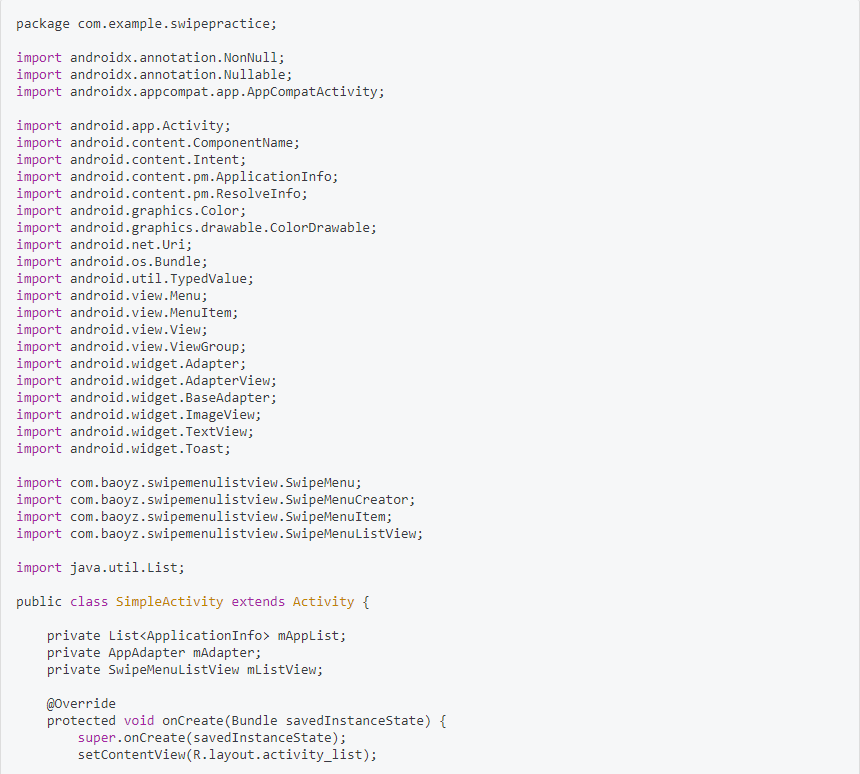Click the SwipeMenuItem import line
Viewport: 860px width, 774px height.
pos(204,517)
